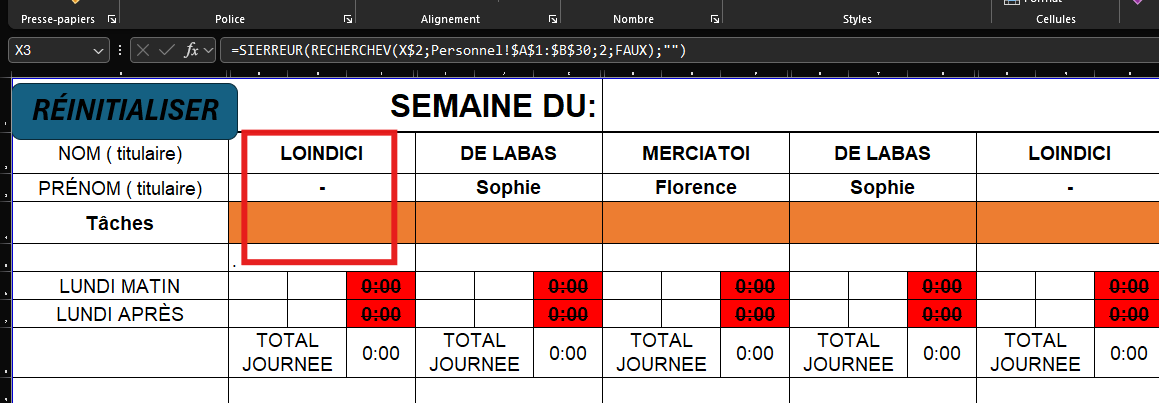1159x403 pixels.
Task: Select the empty cell right of SEMAINE DU
Action: click(880, 106)
